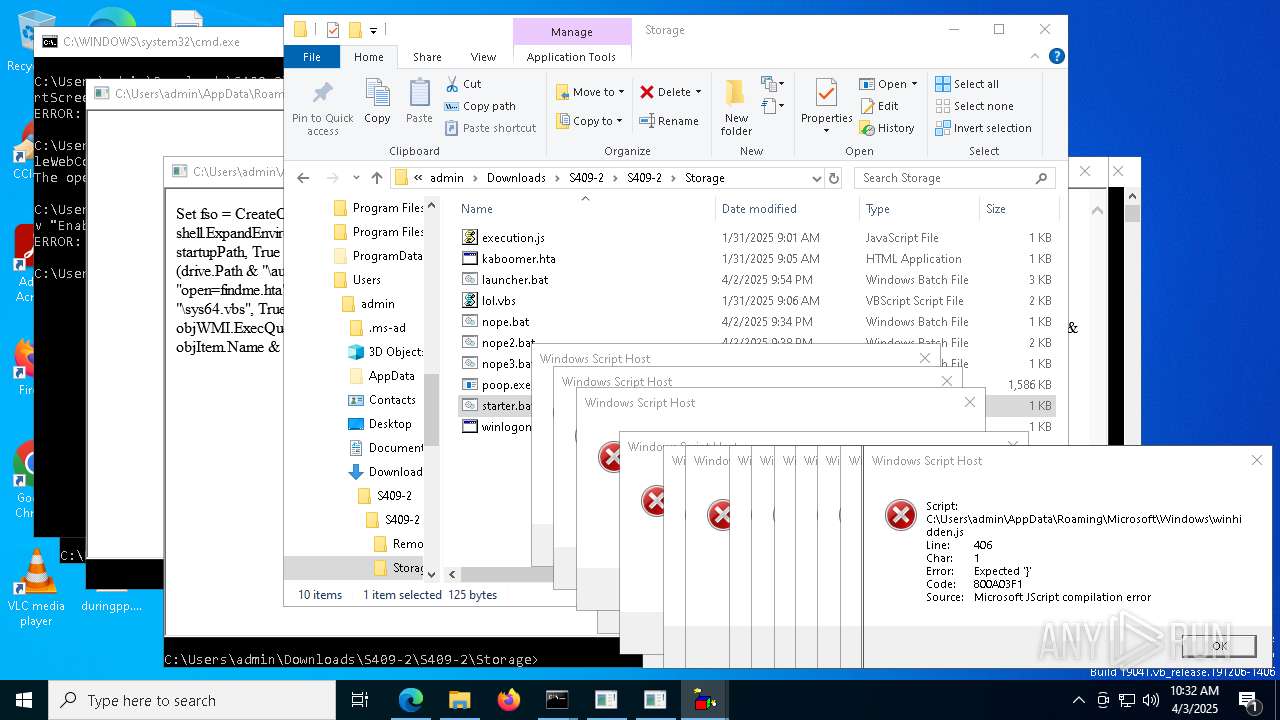Click the Edit command in ribbon
Screen dimensions: 1280x720
(879, 106)
